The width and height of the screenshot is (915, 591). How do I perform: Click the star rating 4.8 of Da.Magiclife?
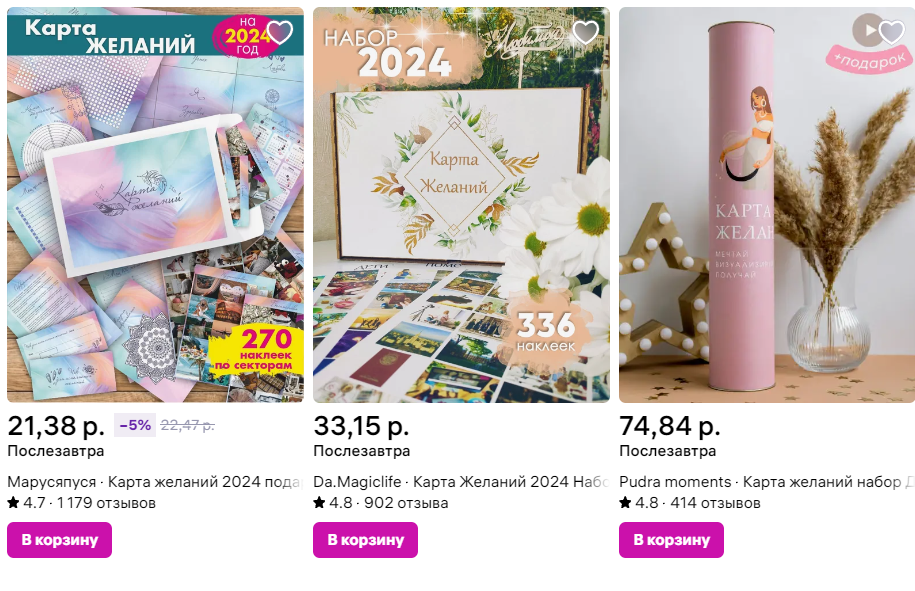click(x=333, y=502)
